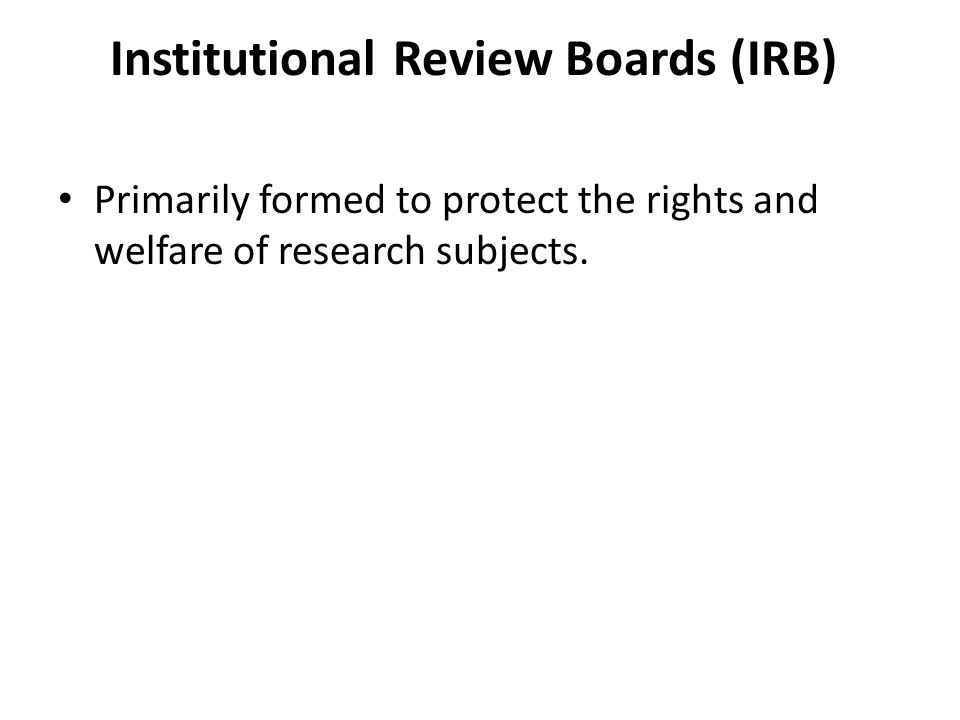Click the word "subjects" at the sentence end
Screen dimensions: 960x720
[506, 252]
